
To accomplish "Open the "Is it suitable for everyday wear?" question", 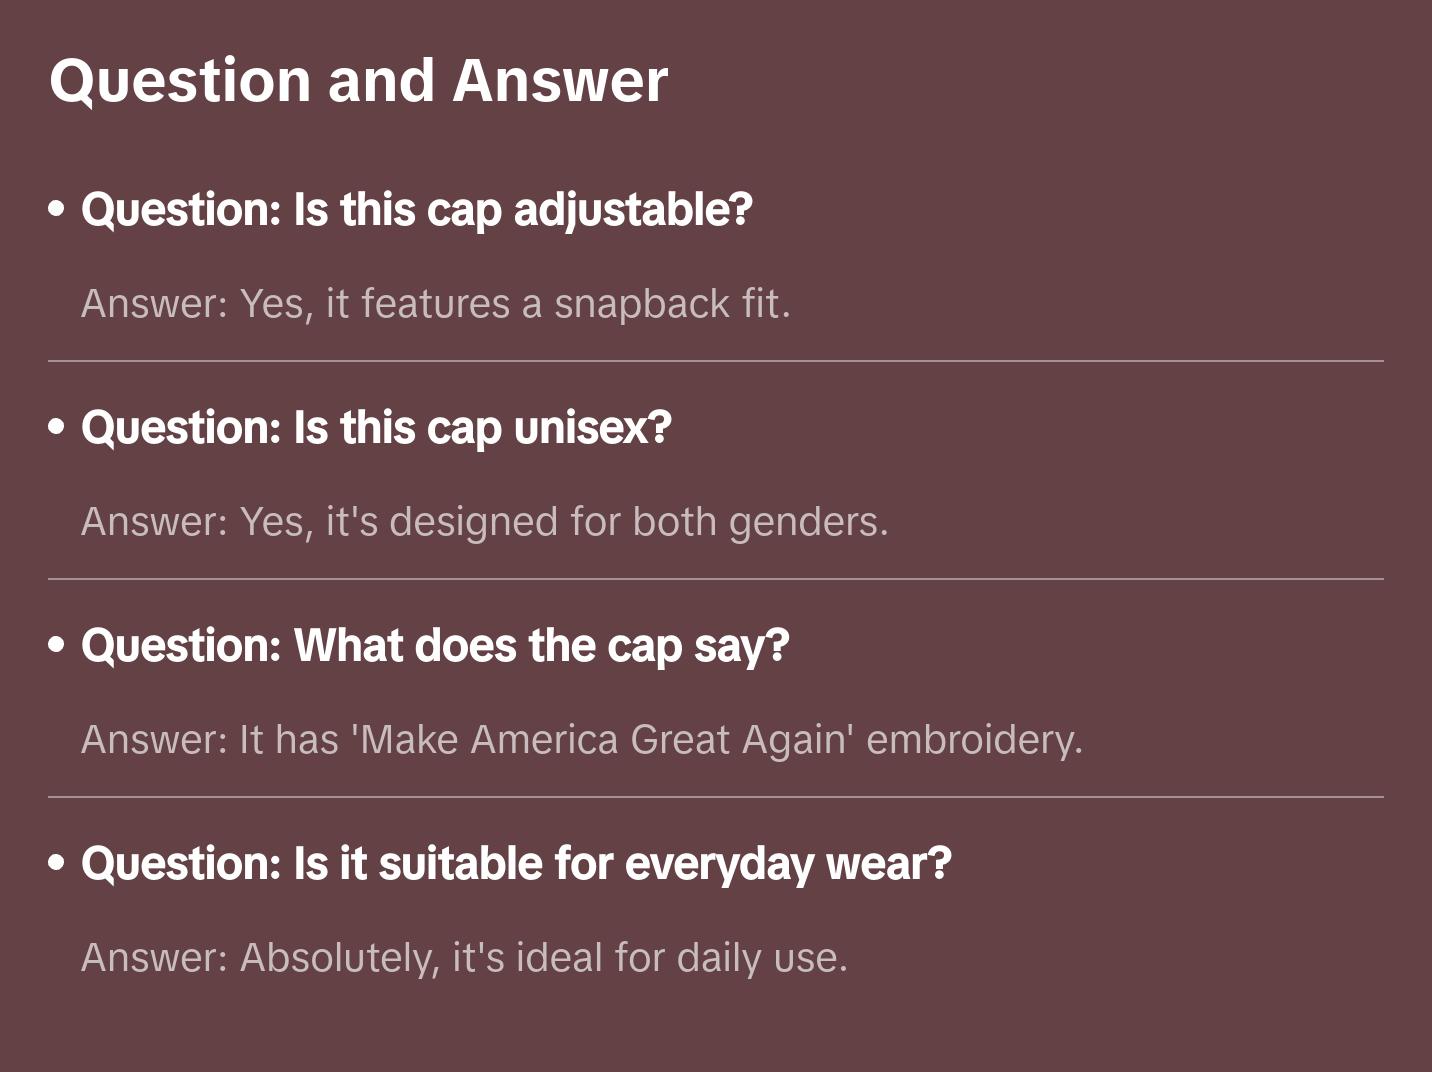I will pyautogui.click(x=516, y=864).
